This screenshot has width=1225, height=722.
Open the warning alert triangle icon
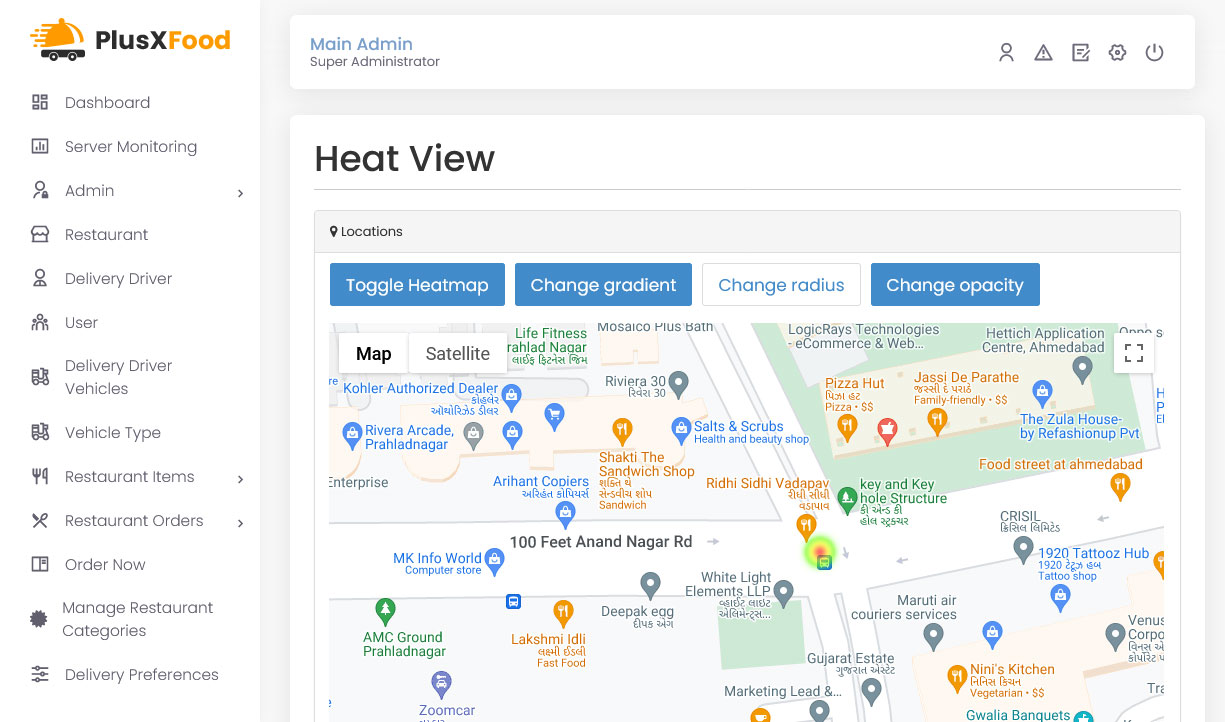pyautogui.click(x=1043, y=53)
